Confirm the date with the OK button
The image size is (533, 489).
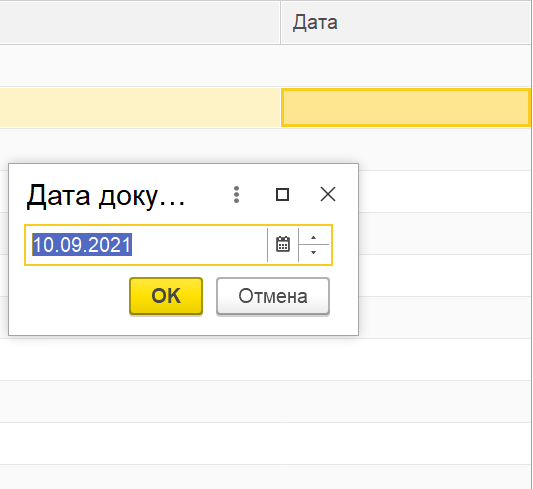tap(166, 296)
